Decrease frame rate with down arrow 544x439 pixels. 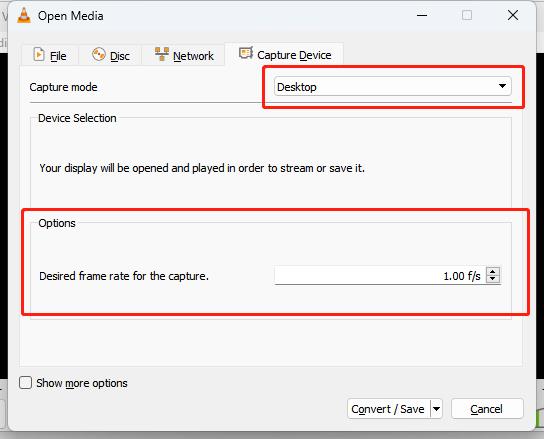point(493,279)
